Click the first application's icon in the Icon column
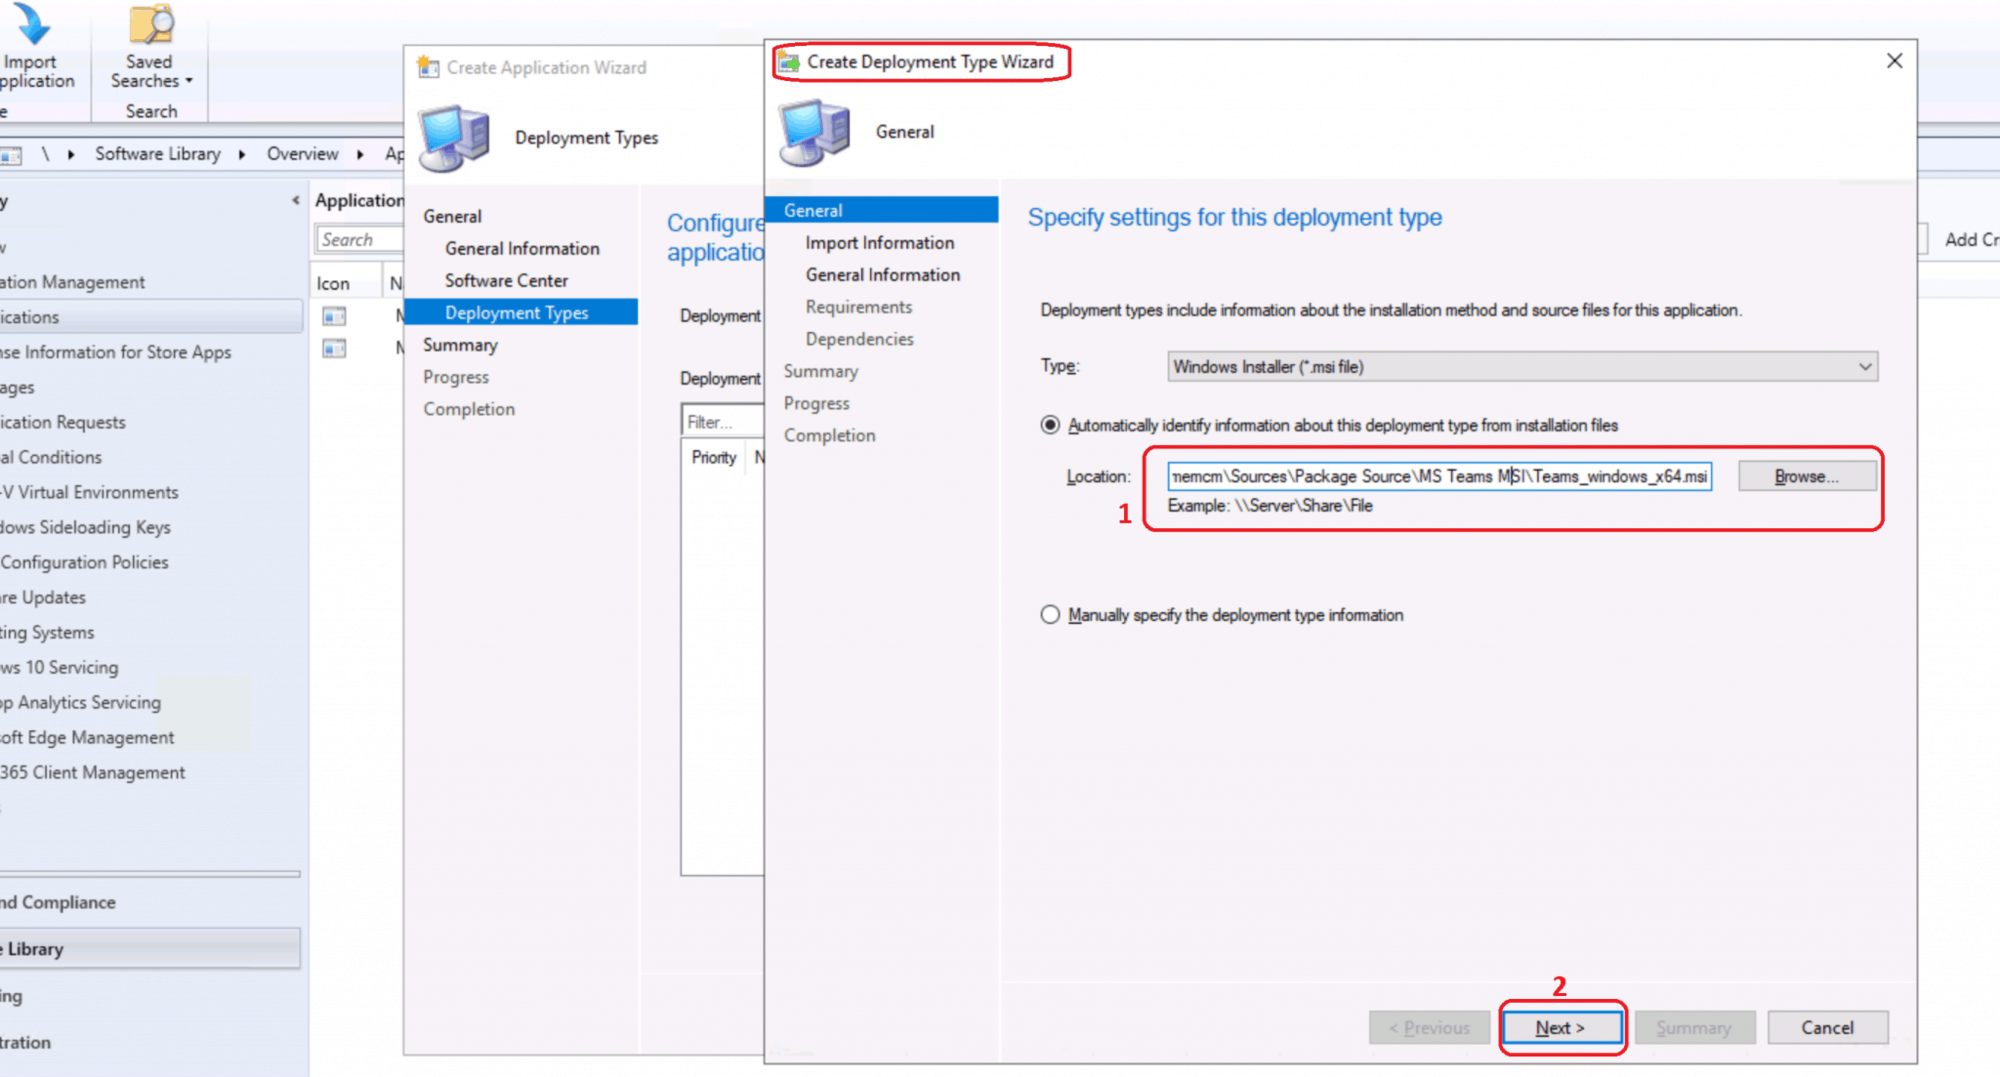This screenshot has width=2000, height=1077. click(x=333, y=315)
